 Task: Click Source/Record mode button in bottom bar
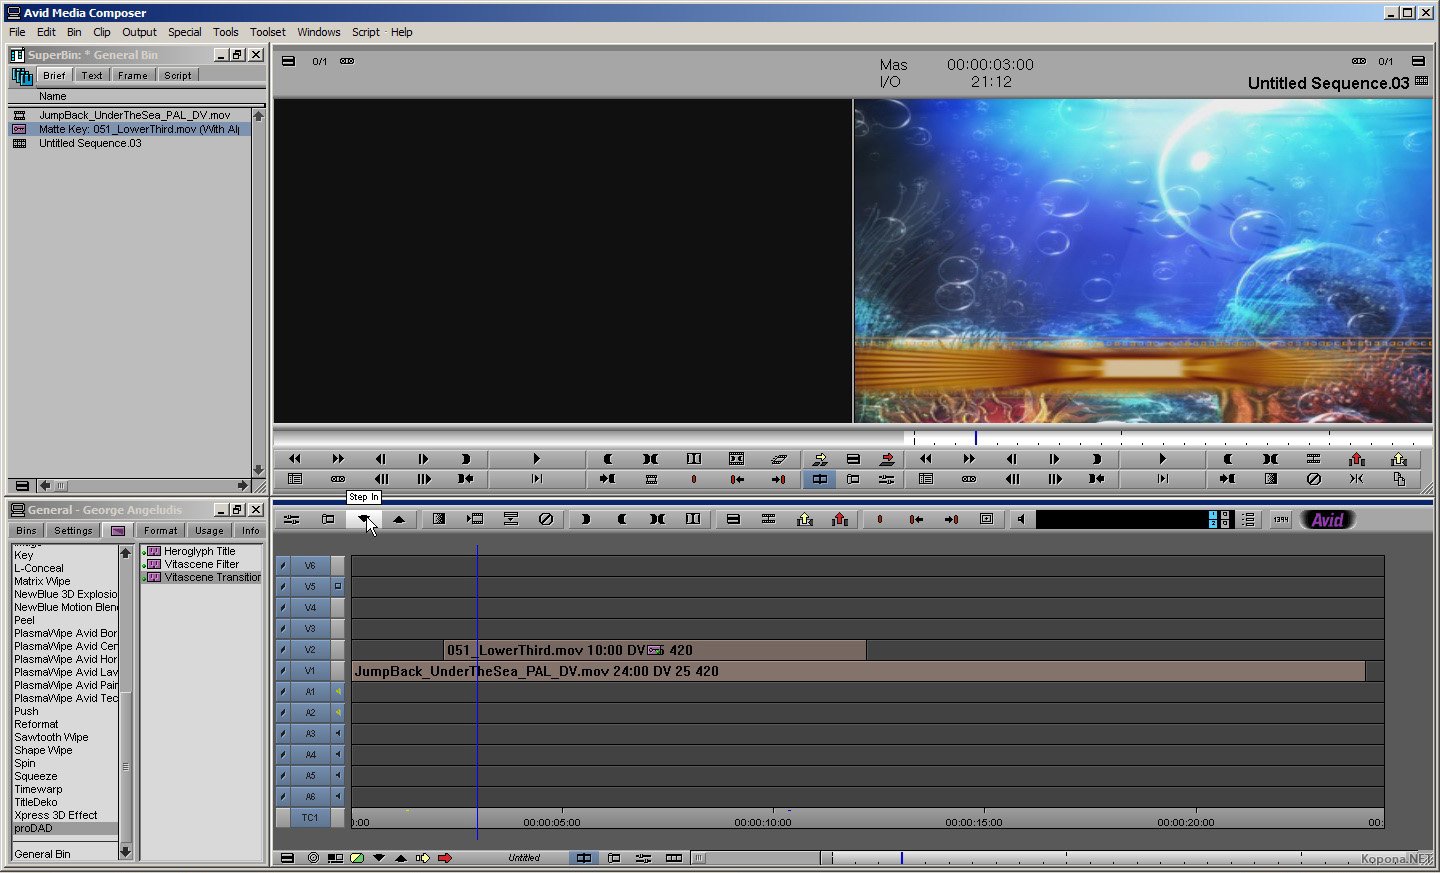[583, 858]
